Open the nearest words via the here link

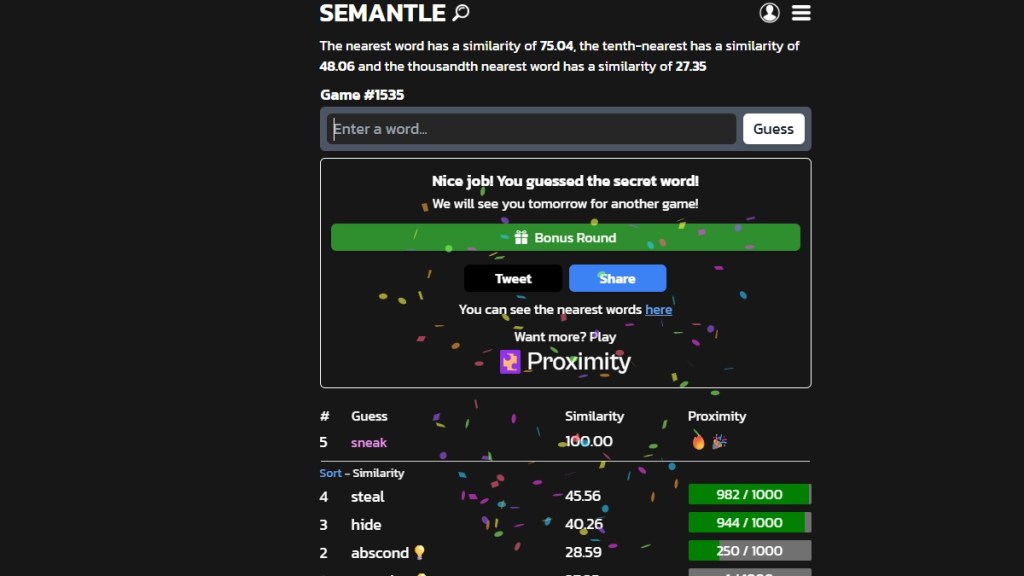(658, 310)
